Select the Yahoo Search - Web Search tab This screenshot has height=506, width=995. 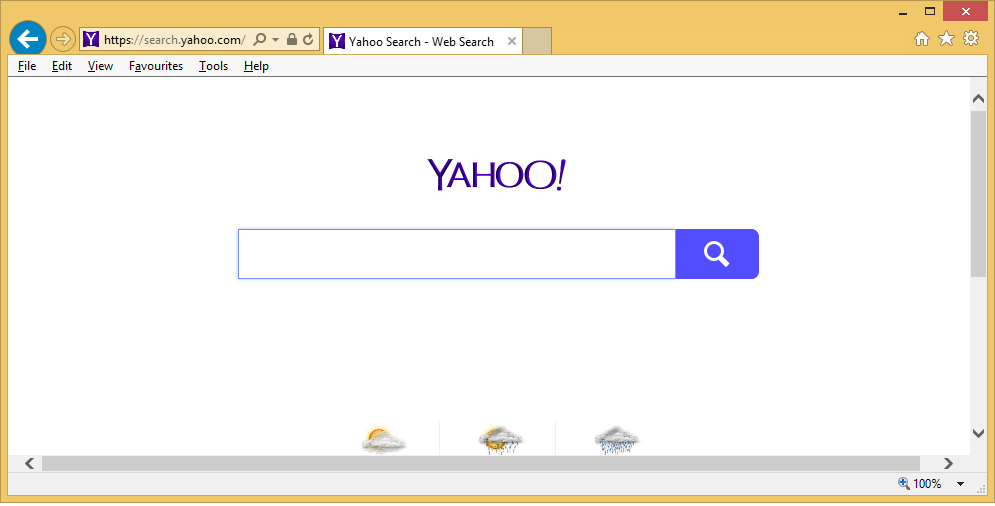[x=423, y=41]
